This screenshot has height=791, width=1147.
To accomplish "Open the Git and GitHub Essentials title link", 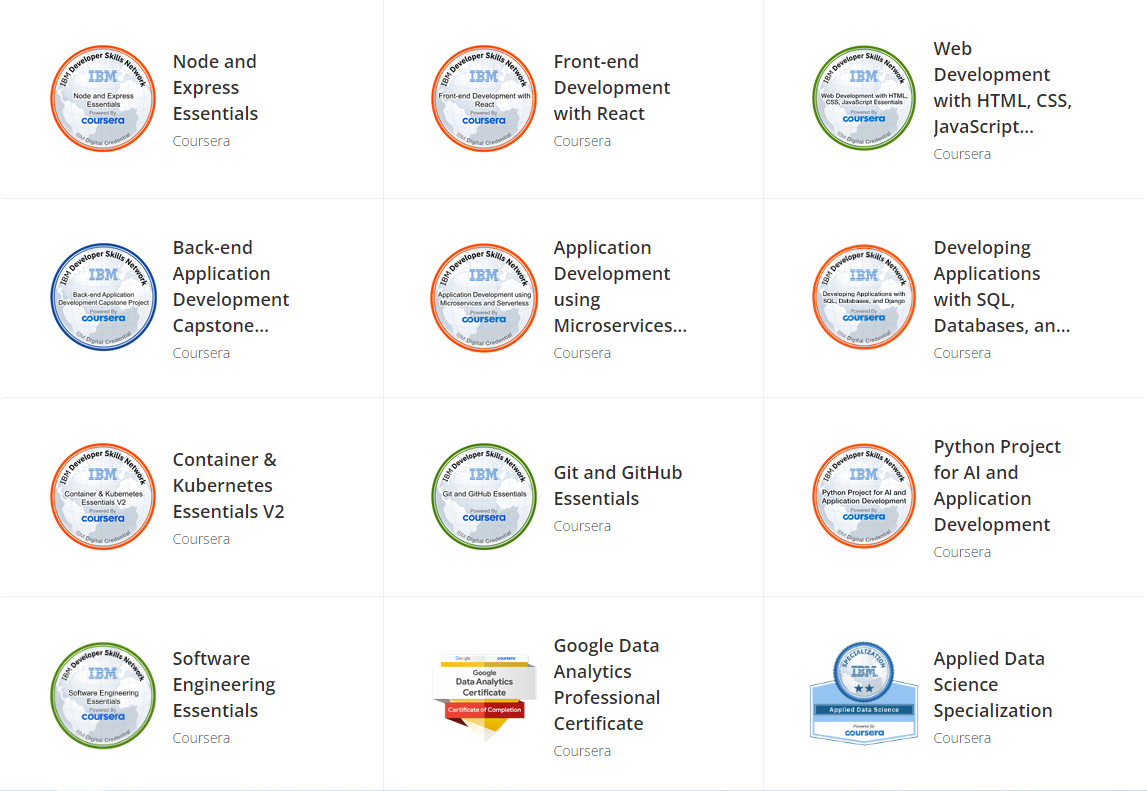I will click(618, 485).
